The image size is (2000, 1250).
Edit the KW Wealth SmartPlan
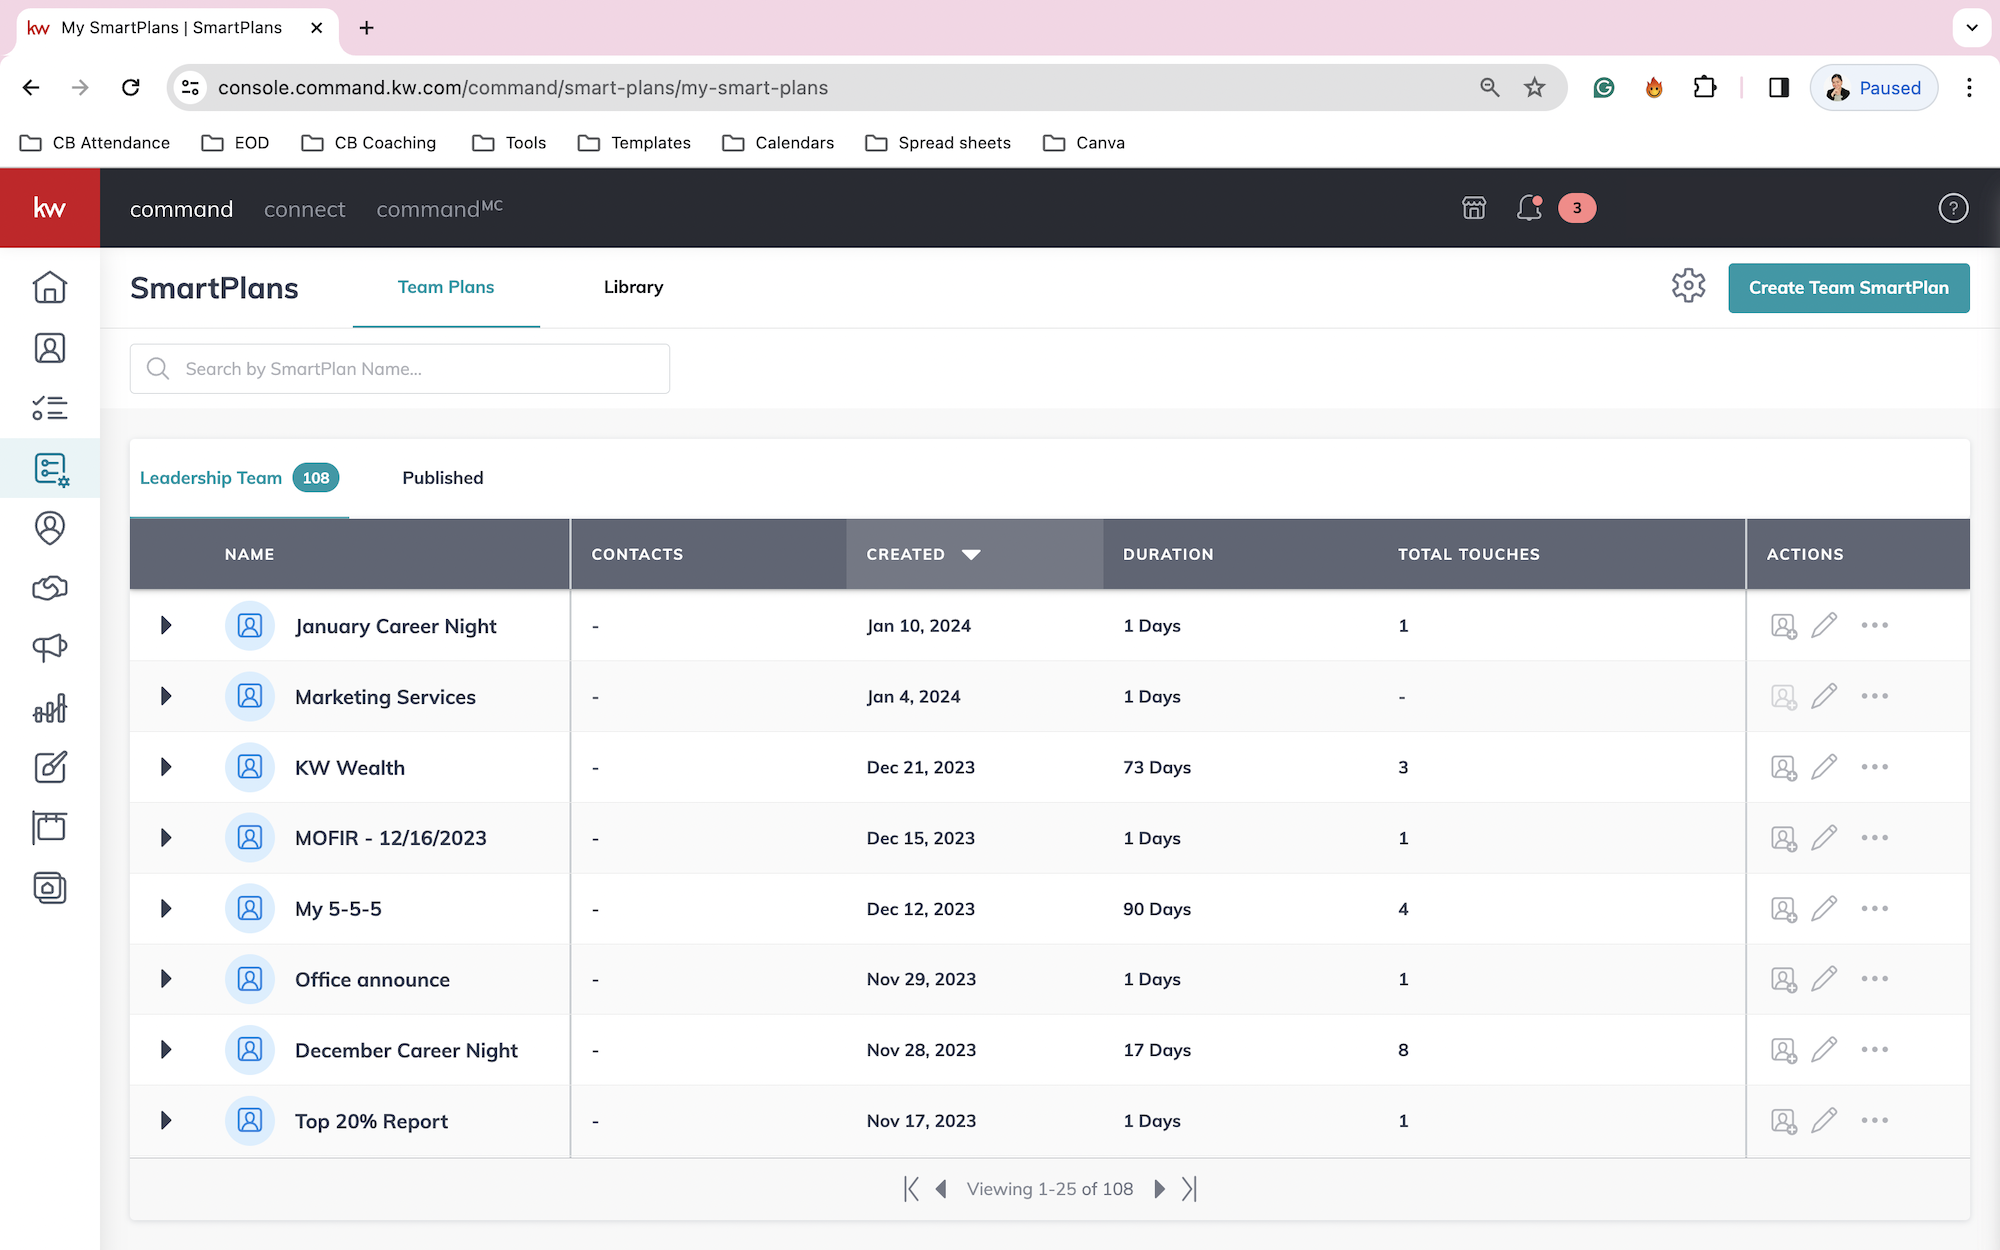[1824, 767]
